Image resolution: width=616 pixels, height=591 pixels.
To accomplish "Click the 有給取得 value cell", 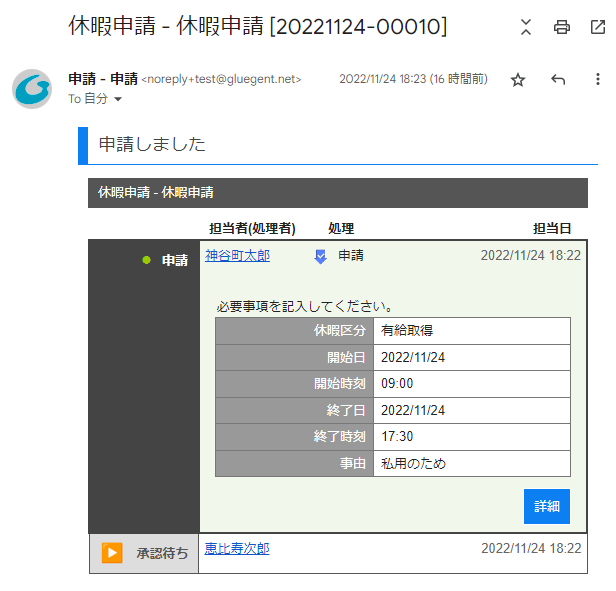I will pos(472,330).
